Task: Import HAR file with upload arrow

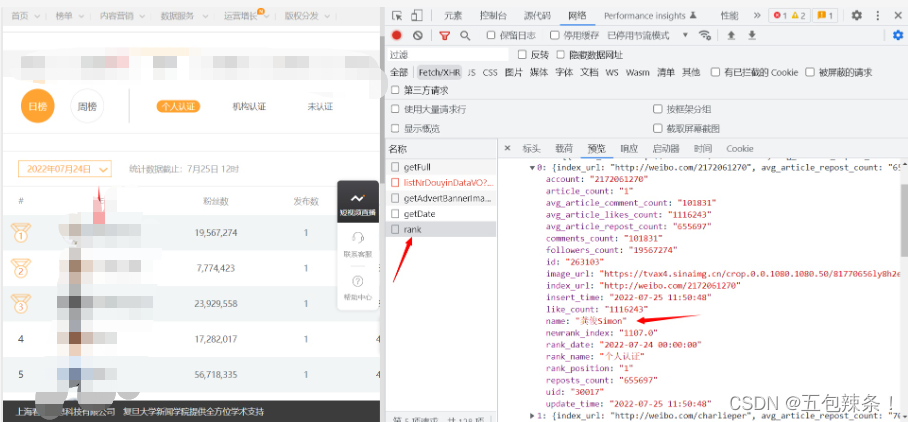Action: (731, 35)
